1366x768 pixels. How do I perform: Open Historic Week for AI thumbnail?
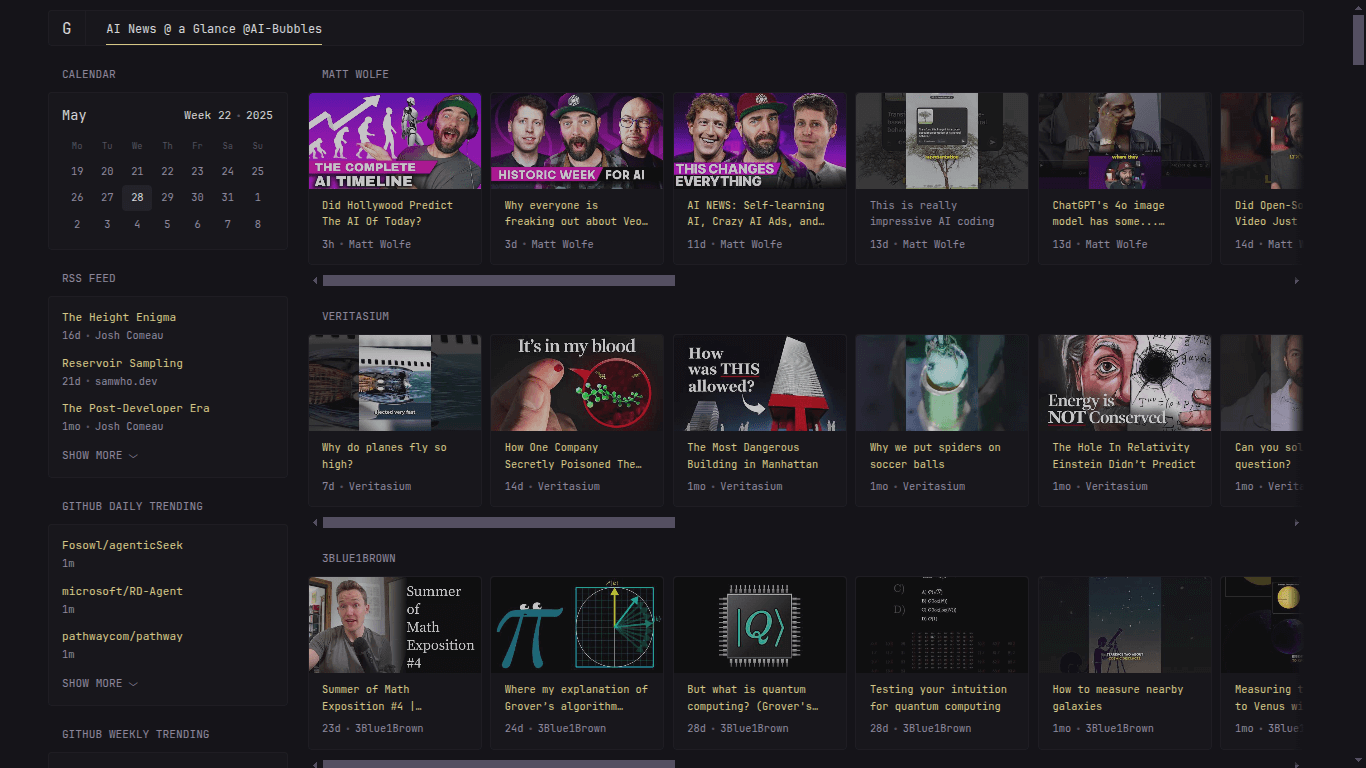point(577,141)
